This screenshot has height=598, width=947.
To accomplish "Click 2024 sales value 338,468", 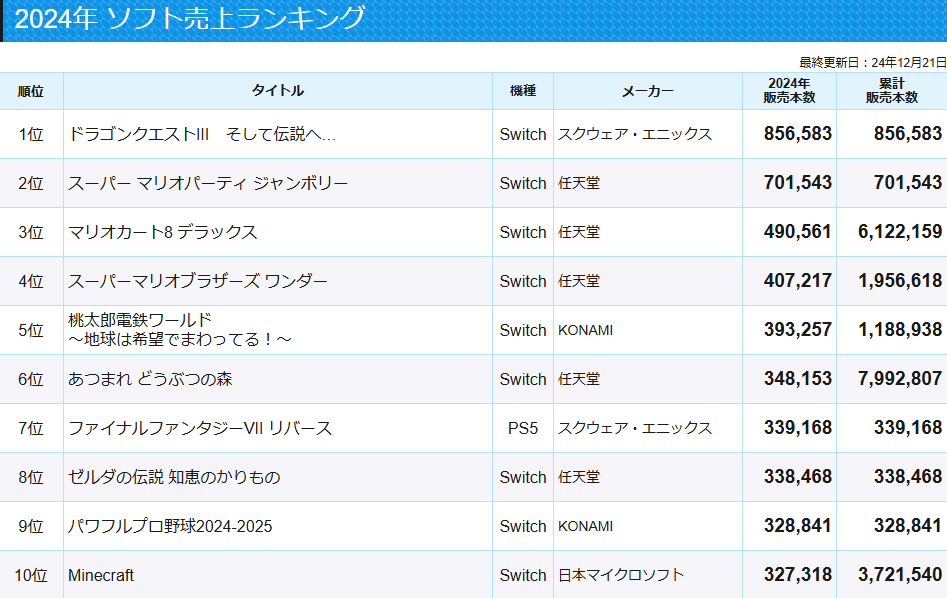I will click(798, 477).
